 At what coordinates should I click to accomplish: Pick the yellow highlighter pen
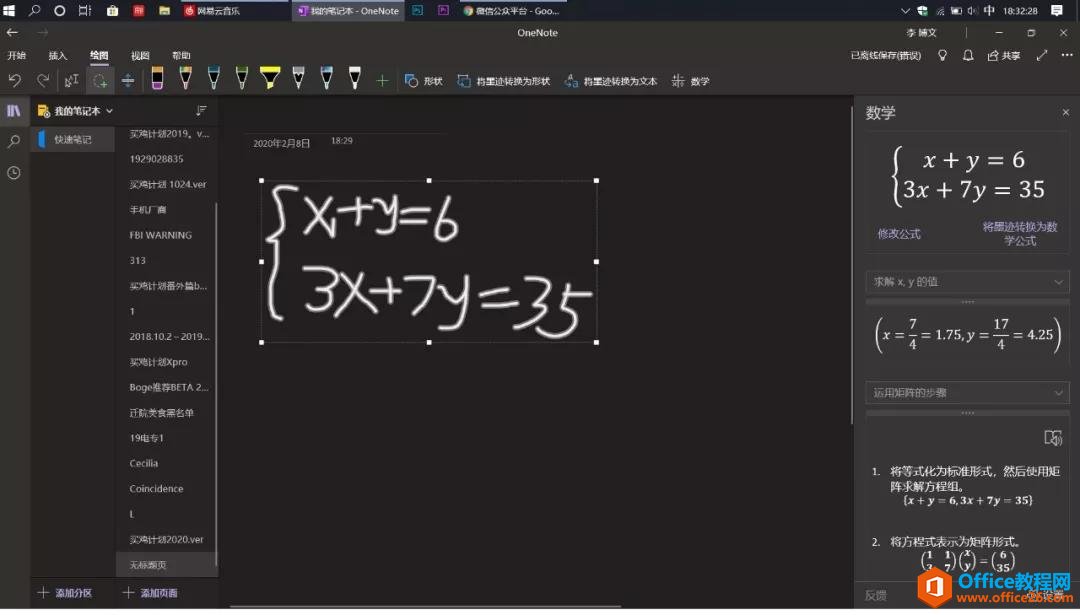click(270, 80)
